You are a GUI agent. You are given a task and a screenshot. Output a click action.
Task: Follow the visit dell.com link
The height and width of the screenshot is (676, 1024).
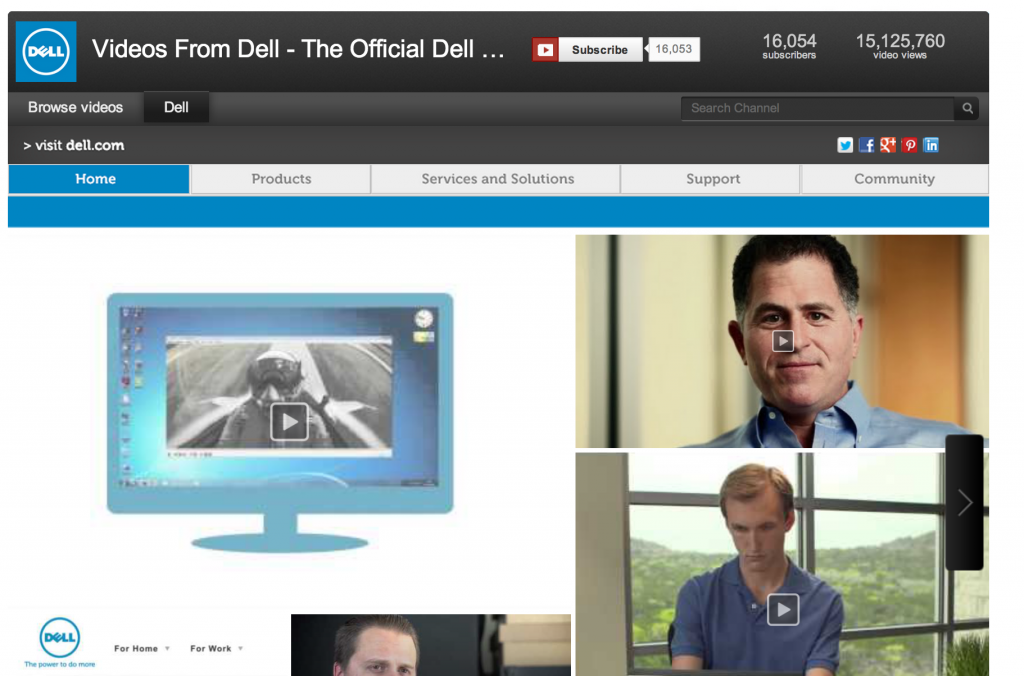(x=74, y=145)
